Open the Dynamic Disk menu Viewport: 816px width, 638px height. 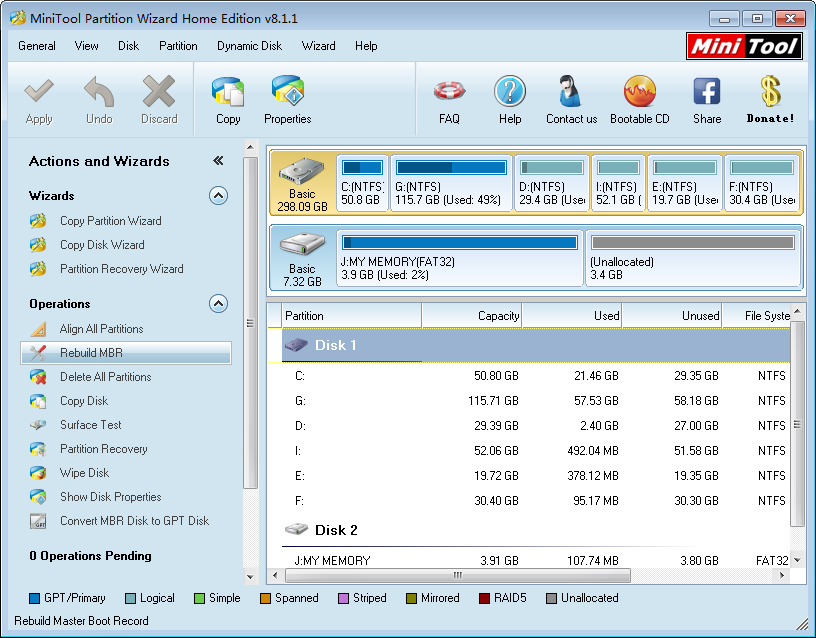click(249, 46)
